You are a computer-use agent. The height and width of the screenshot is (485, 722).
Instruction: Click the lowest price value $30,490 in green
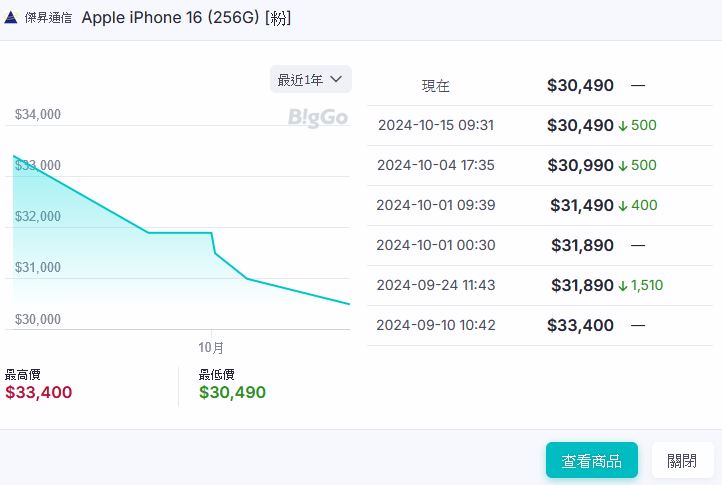pos(232,392)
